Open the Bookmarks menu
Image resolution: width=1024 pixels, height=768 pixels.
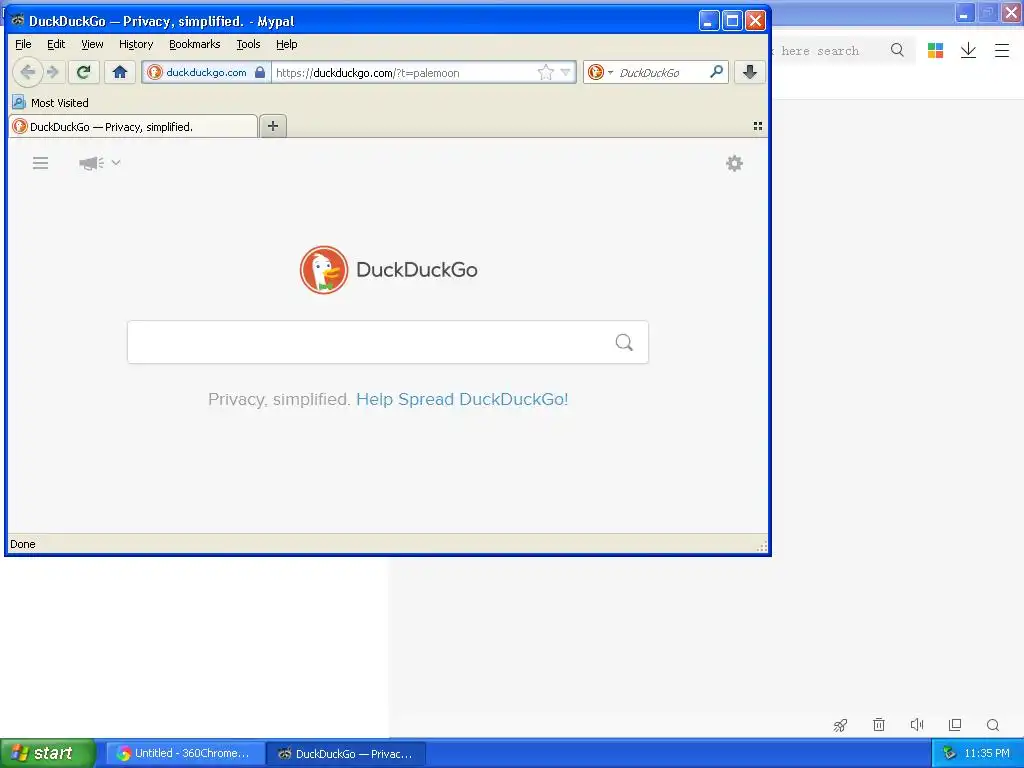pyautogui.click(x=195, y=44)
